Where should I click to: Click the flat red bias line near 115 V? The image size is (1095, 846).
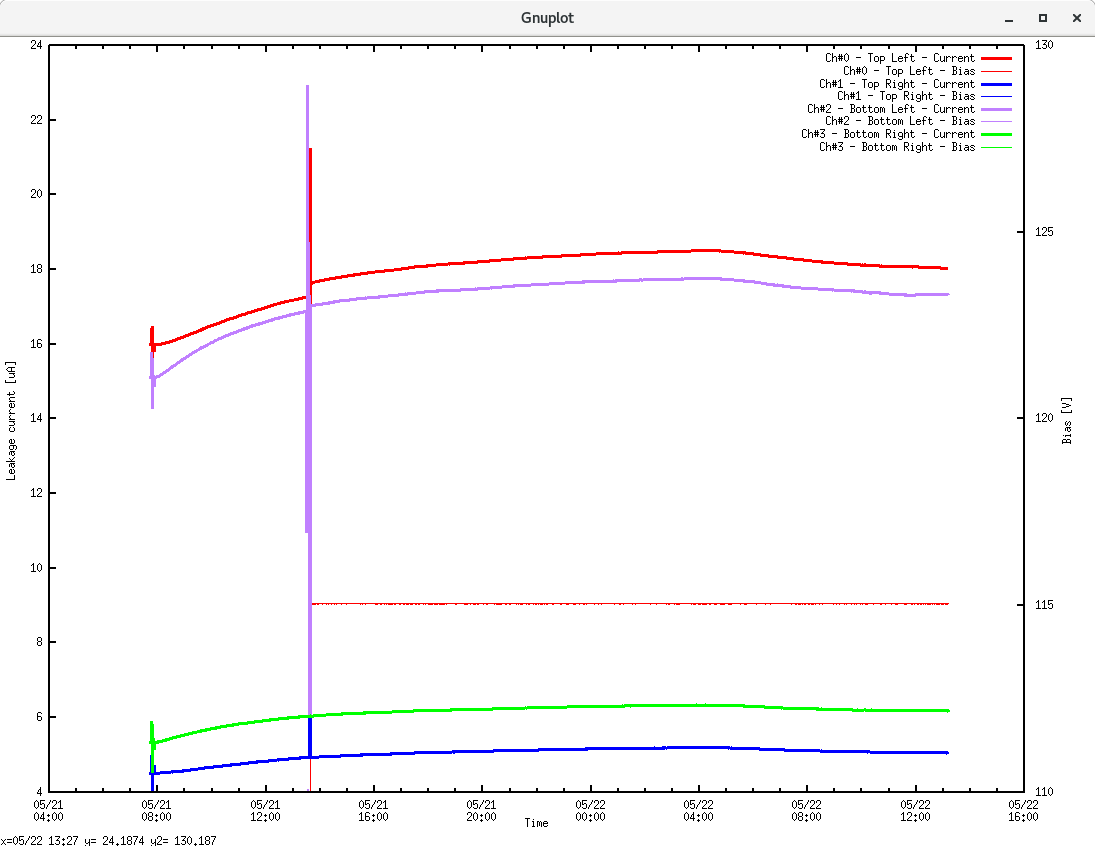point(600,604)
